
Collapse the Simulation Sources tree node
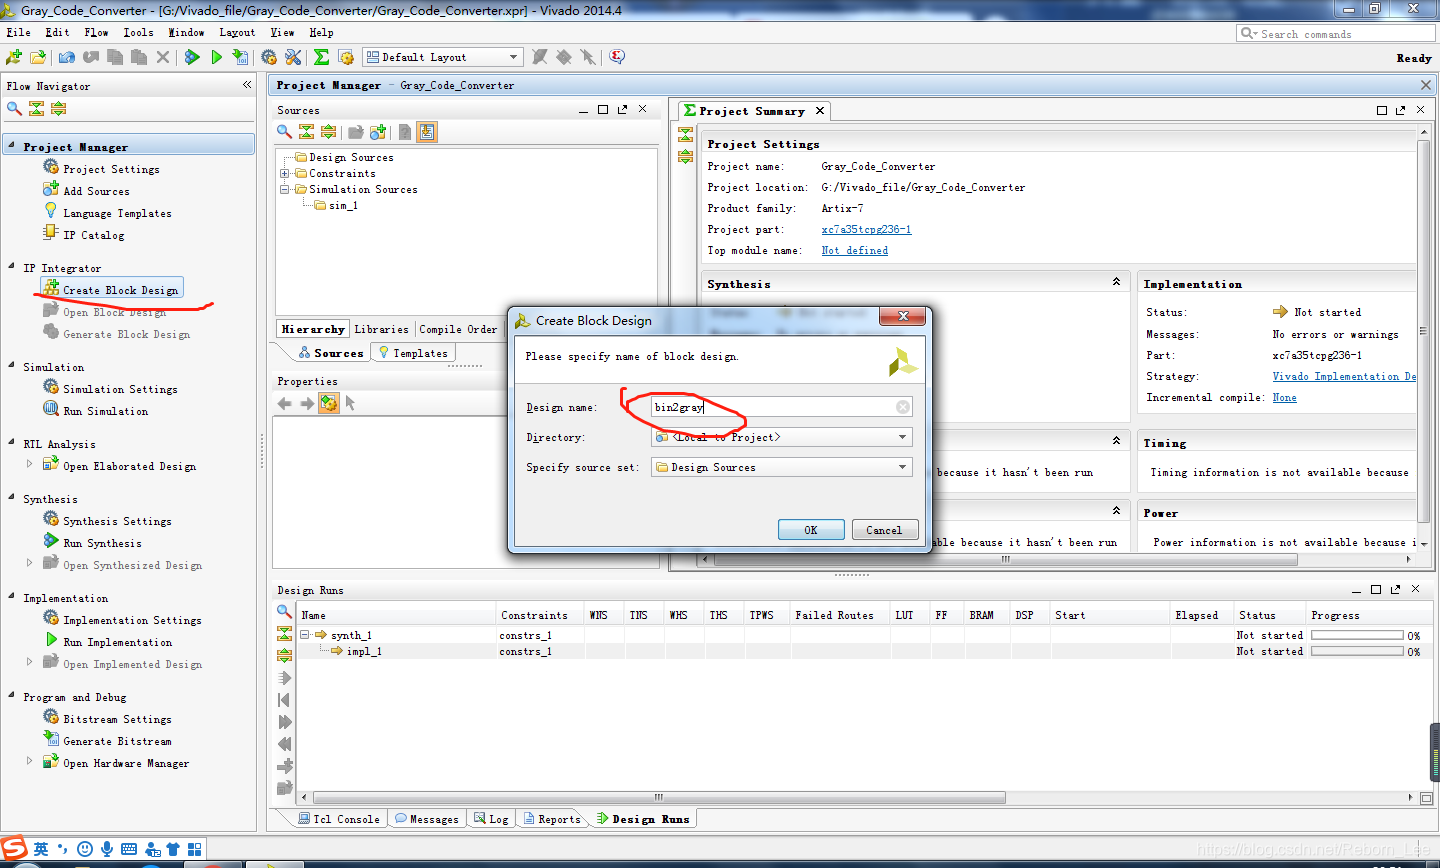click(x=285, y=189)
